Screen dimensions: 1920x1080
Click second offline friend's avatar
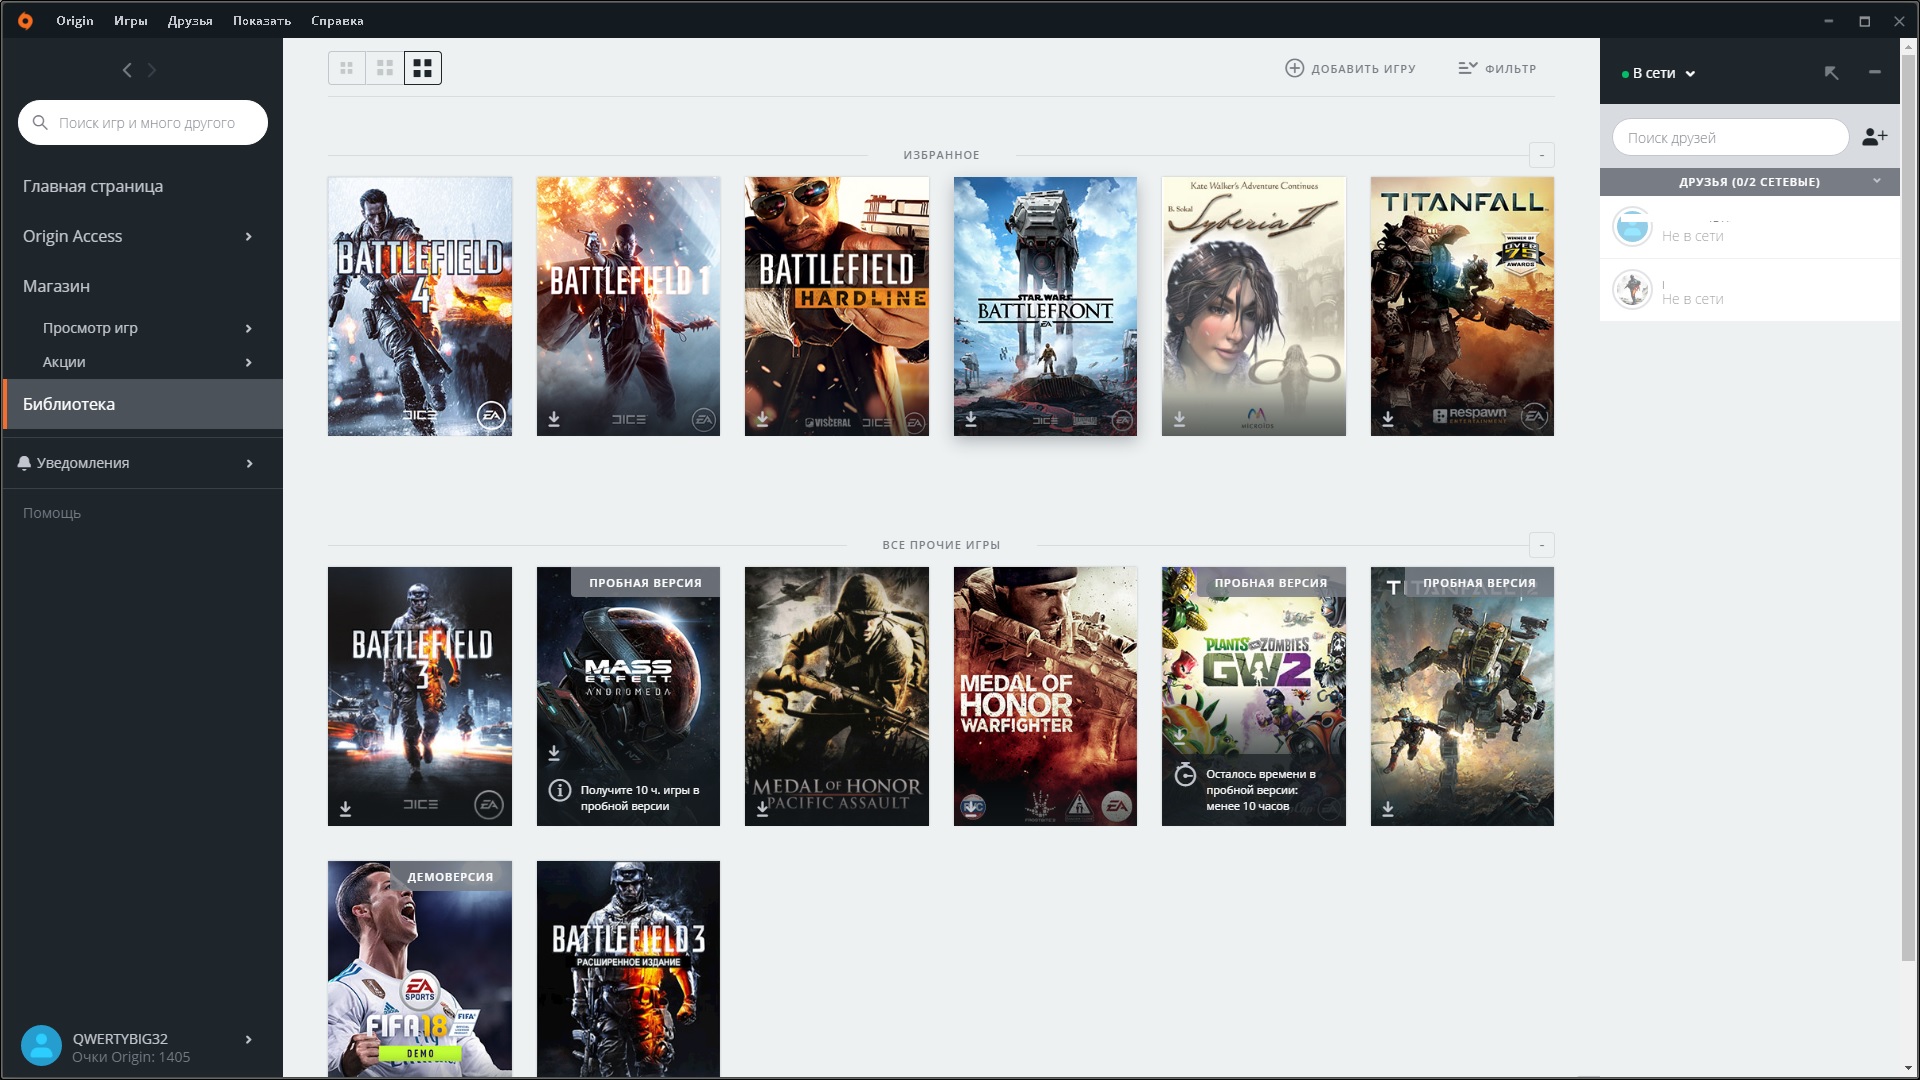[1632, 290]
